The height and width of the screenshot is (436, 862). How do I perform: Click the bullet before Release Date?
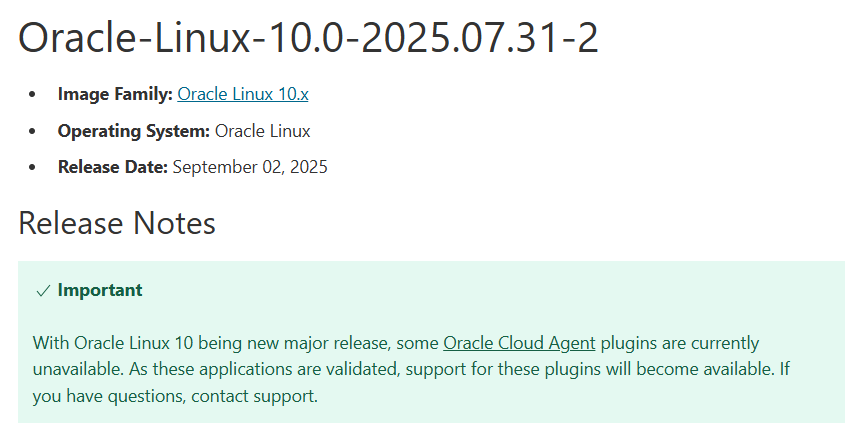(x=32, y=167)
